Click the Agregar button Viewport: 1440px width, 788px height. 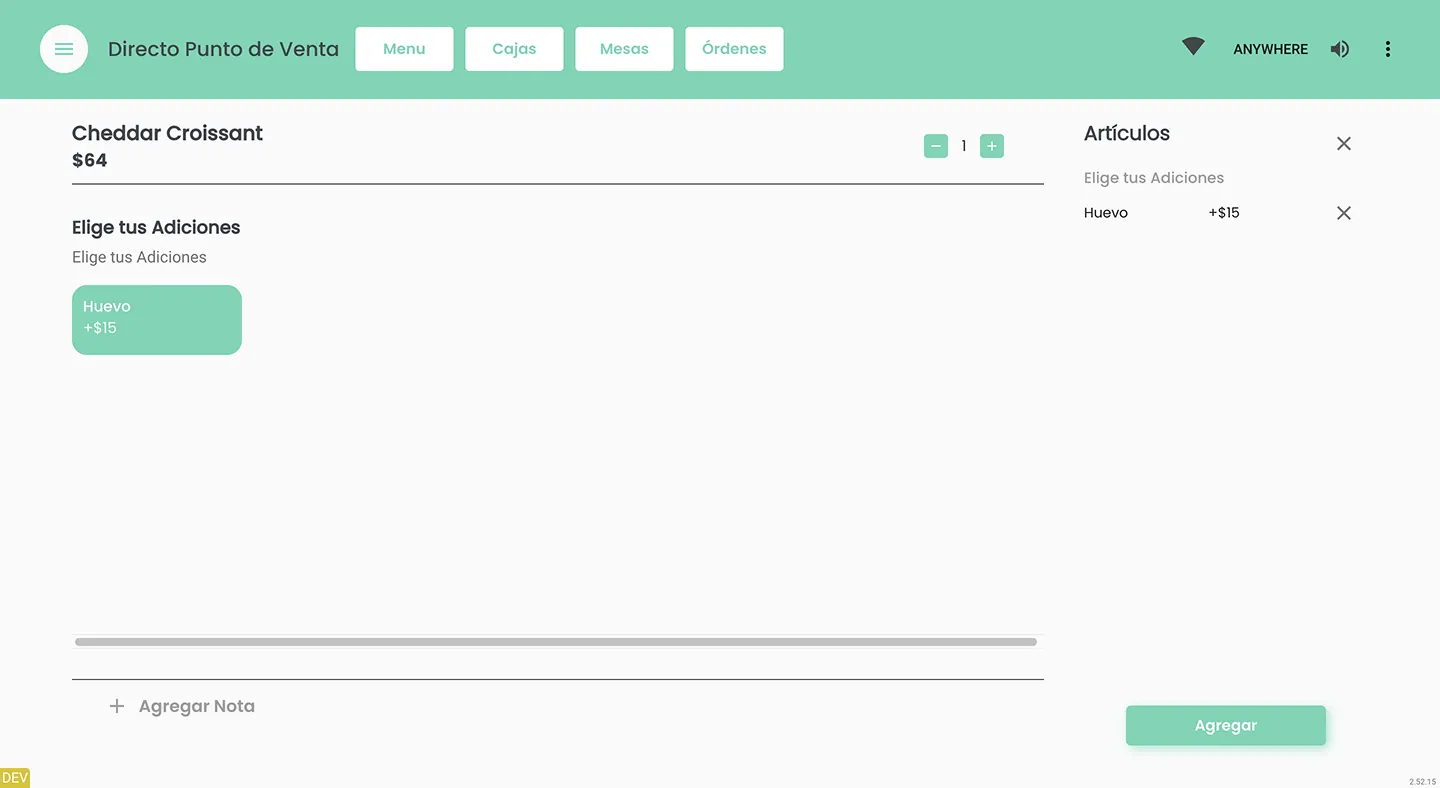coord(1226,726)
